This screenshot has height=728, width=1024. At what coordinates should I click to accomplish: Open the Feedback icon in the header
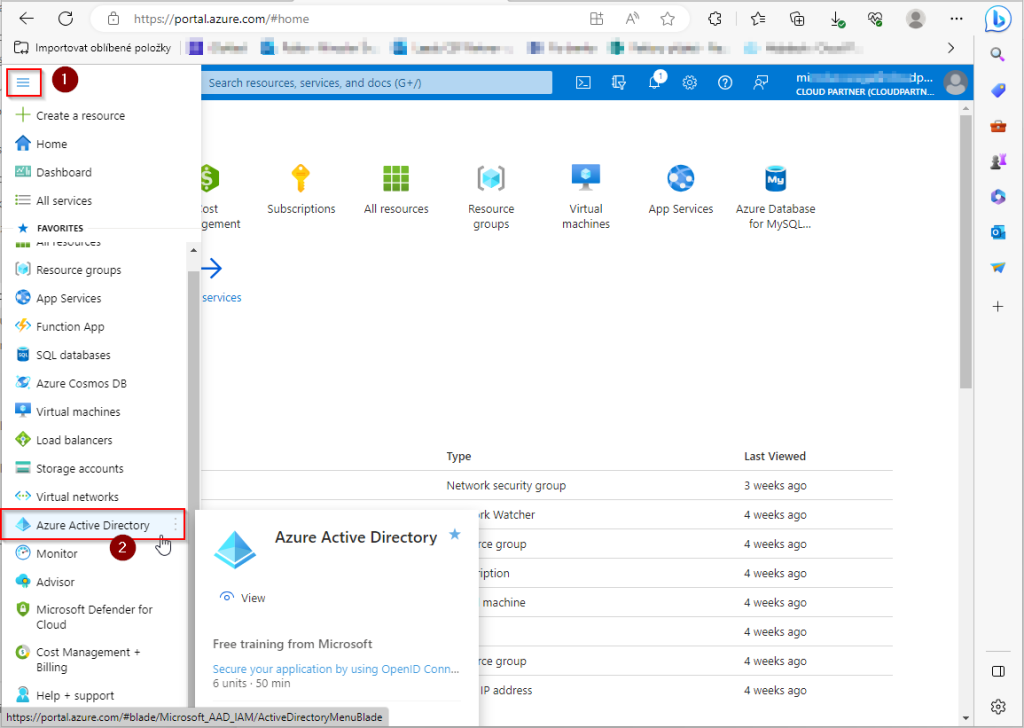pyautogui.click(x=760, y=83)
